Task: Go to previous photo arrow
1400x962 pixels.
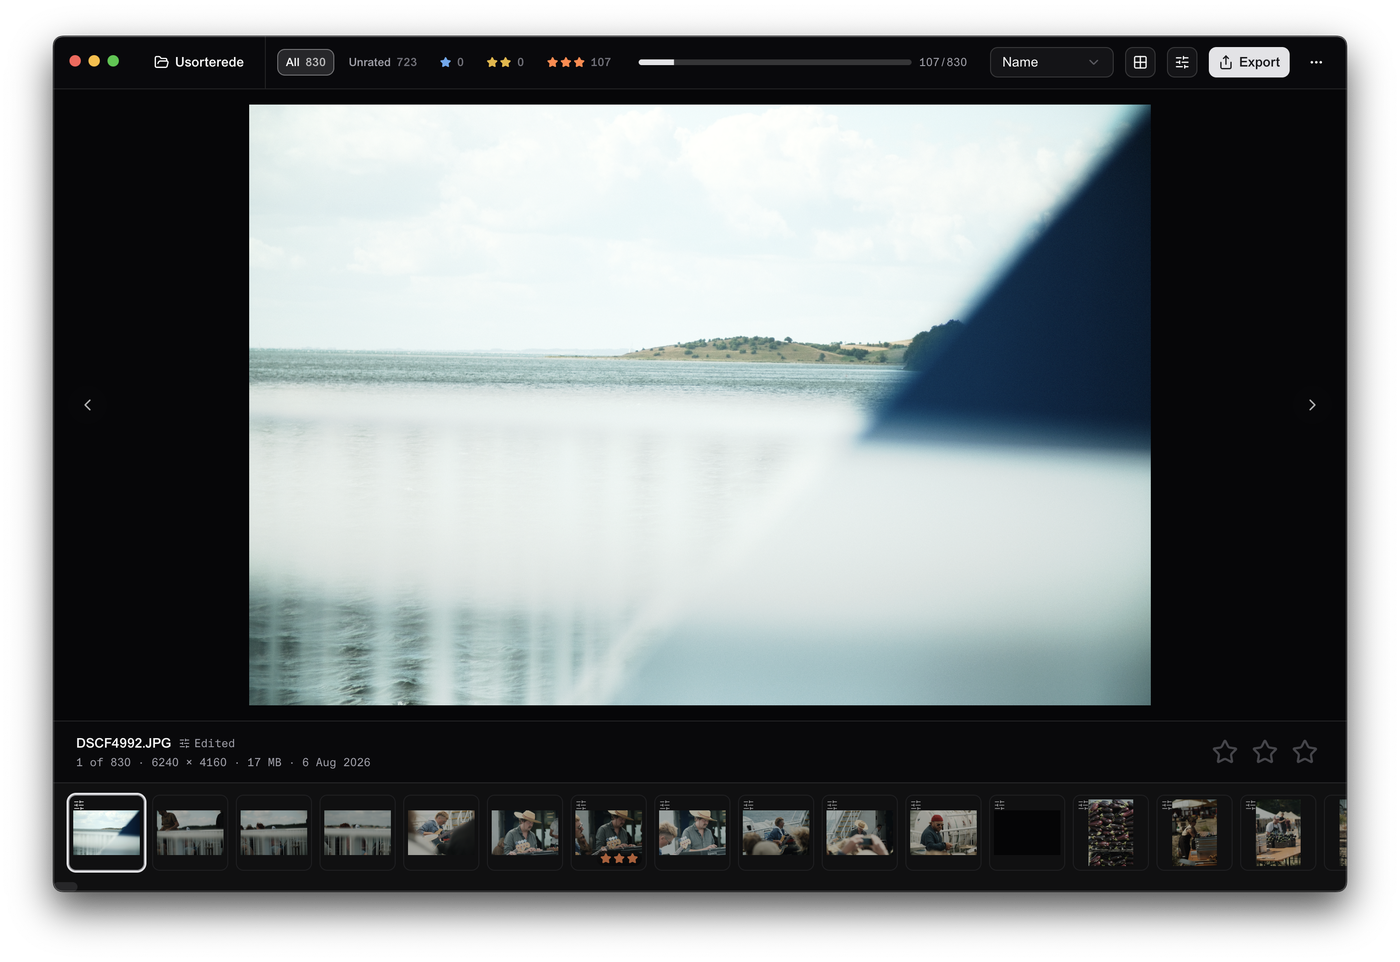Action: point(88,405)
